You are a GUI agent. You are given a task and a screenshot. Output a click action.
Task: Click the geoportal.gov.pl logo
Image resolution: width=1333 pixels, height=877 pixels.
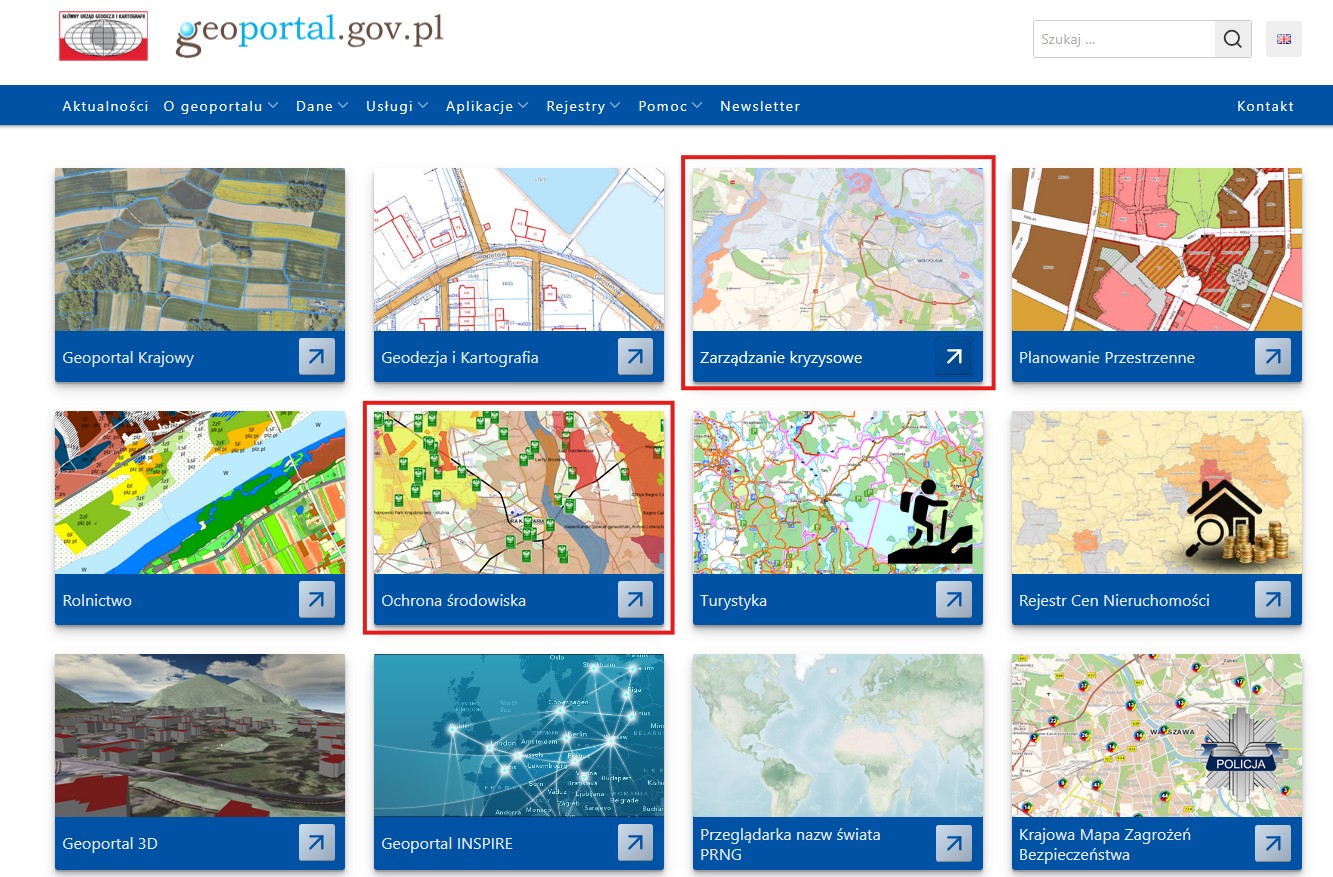[309, 33]
